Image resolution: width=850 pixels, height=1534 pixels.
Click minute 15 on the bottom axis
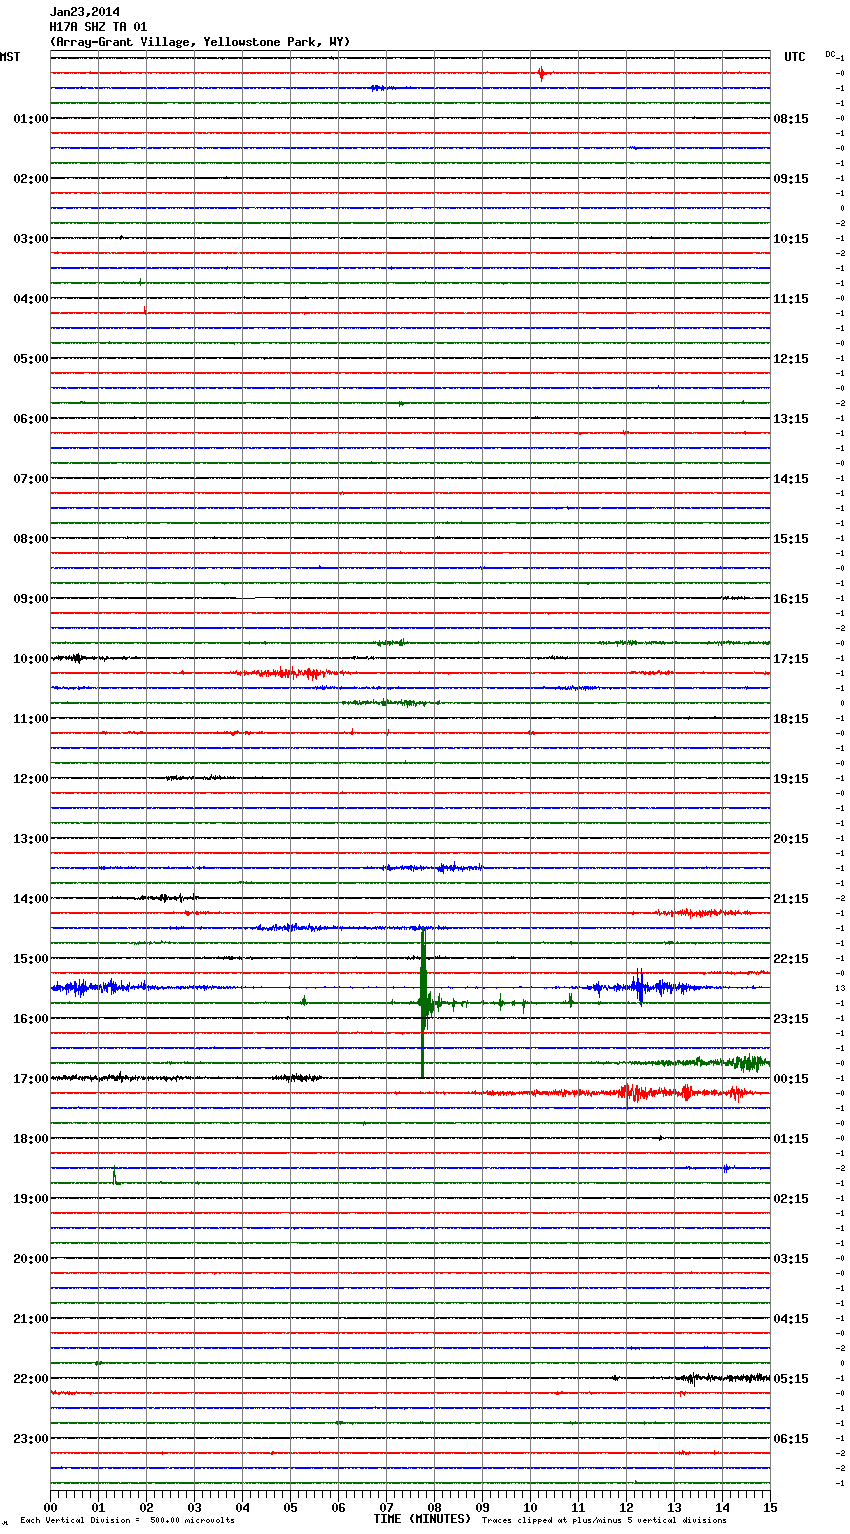point(770,1507)
